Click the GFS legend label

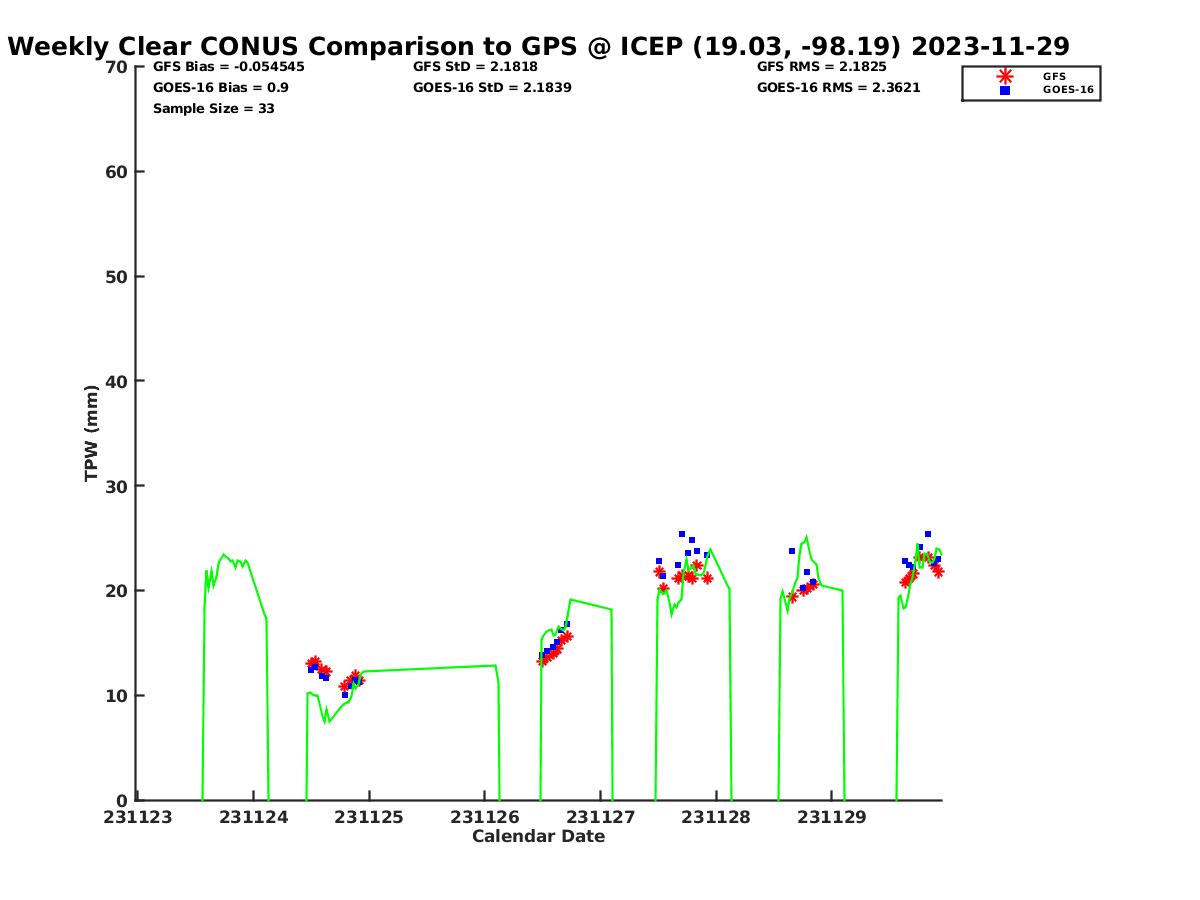1054,76
